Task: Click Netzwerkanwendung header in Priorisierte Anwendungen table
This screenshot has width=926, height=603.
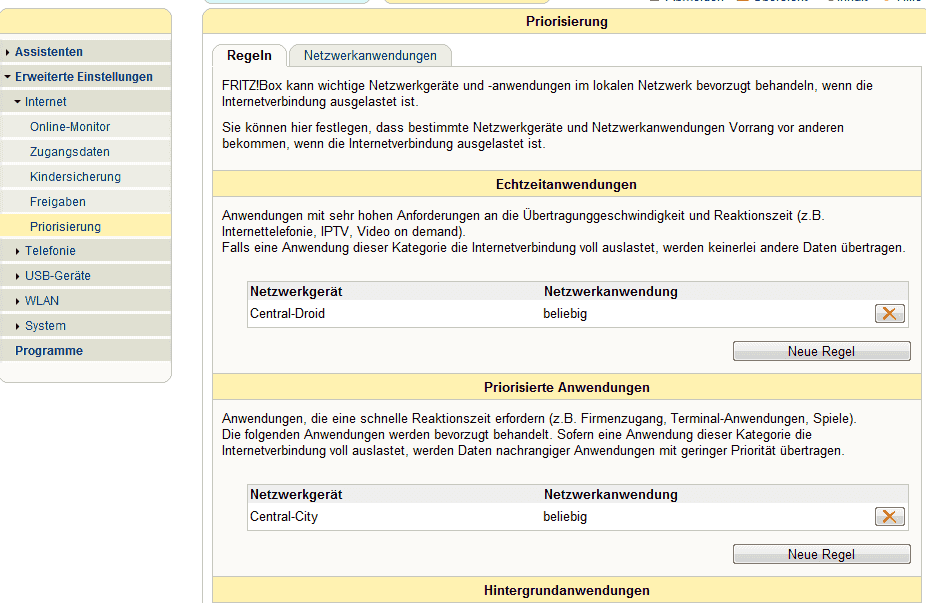Action: pos(611,494)
